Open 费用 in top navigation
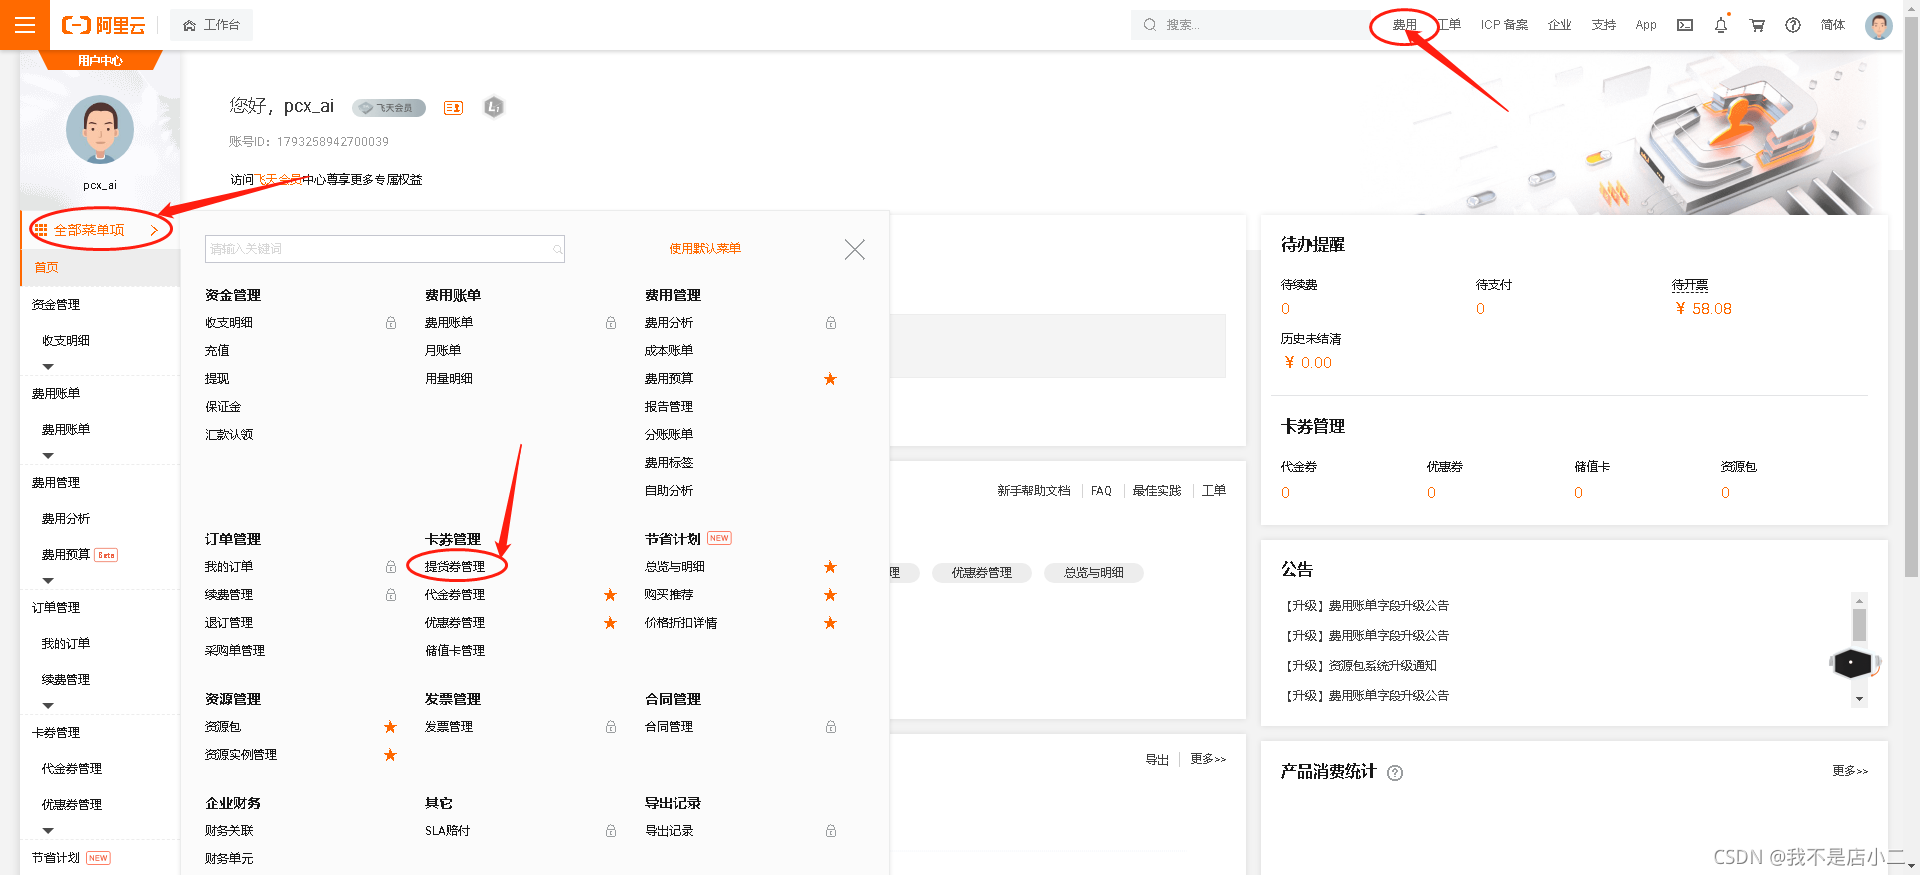Viewport: 1920px width, 875px height. [x=1405, y=25]
